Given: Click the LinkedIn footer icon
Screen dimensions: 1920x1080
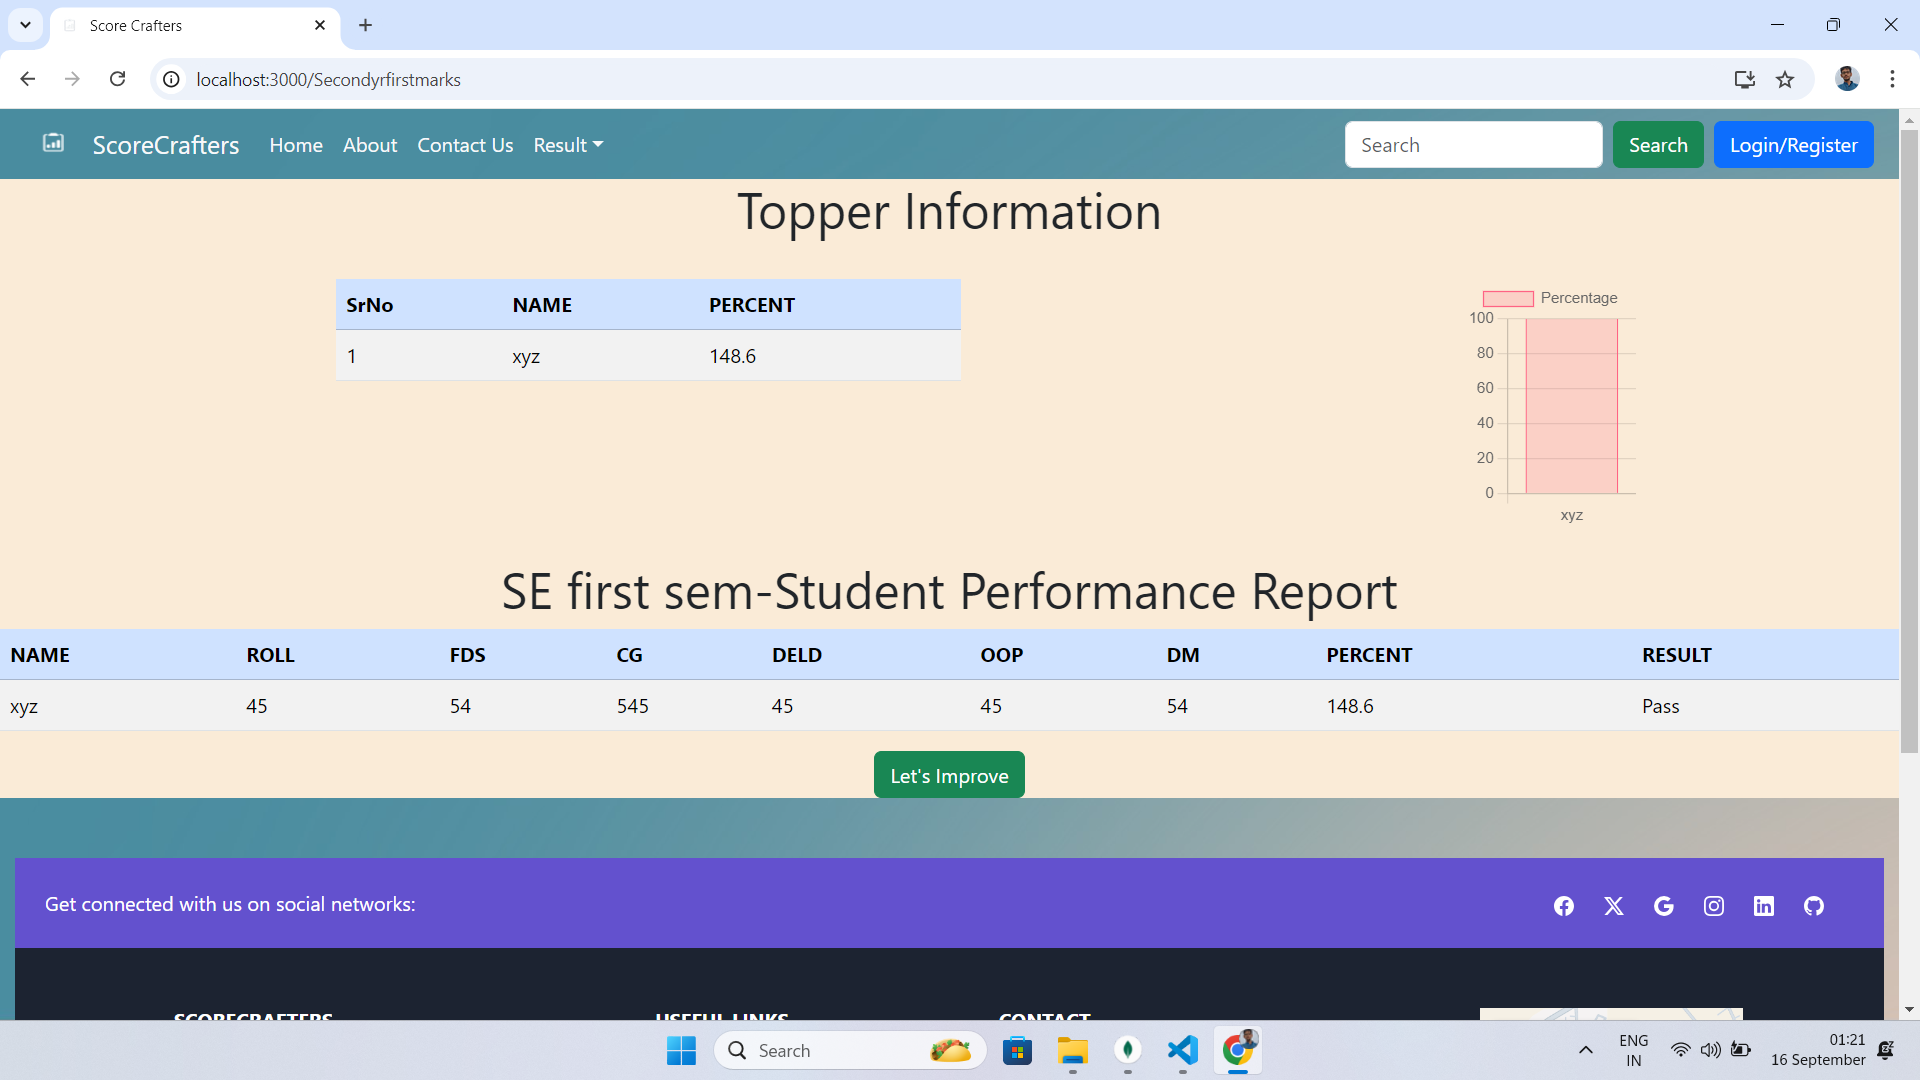Looking at the screenshot, I should 1764,906.
